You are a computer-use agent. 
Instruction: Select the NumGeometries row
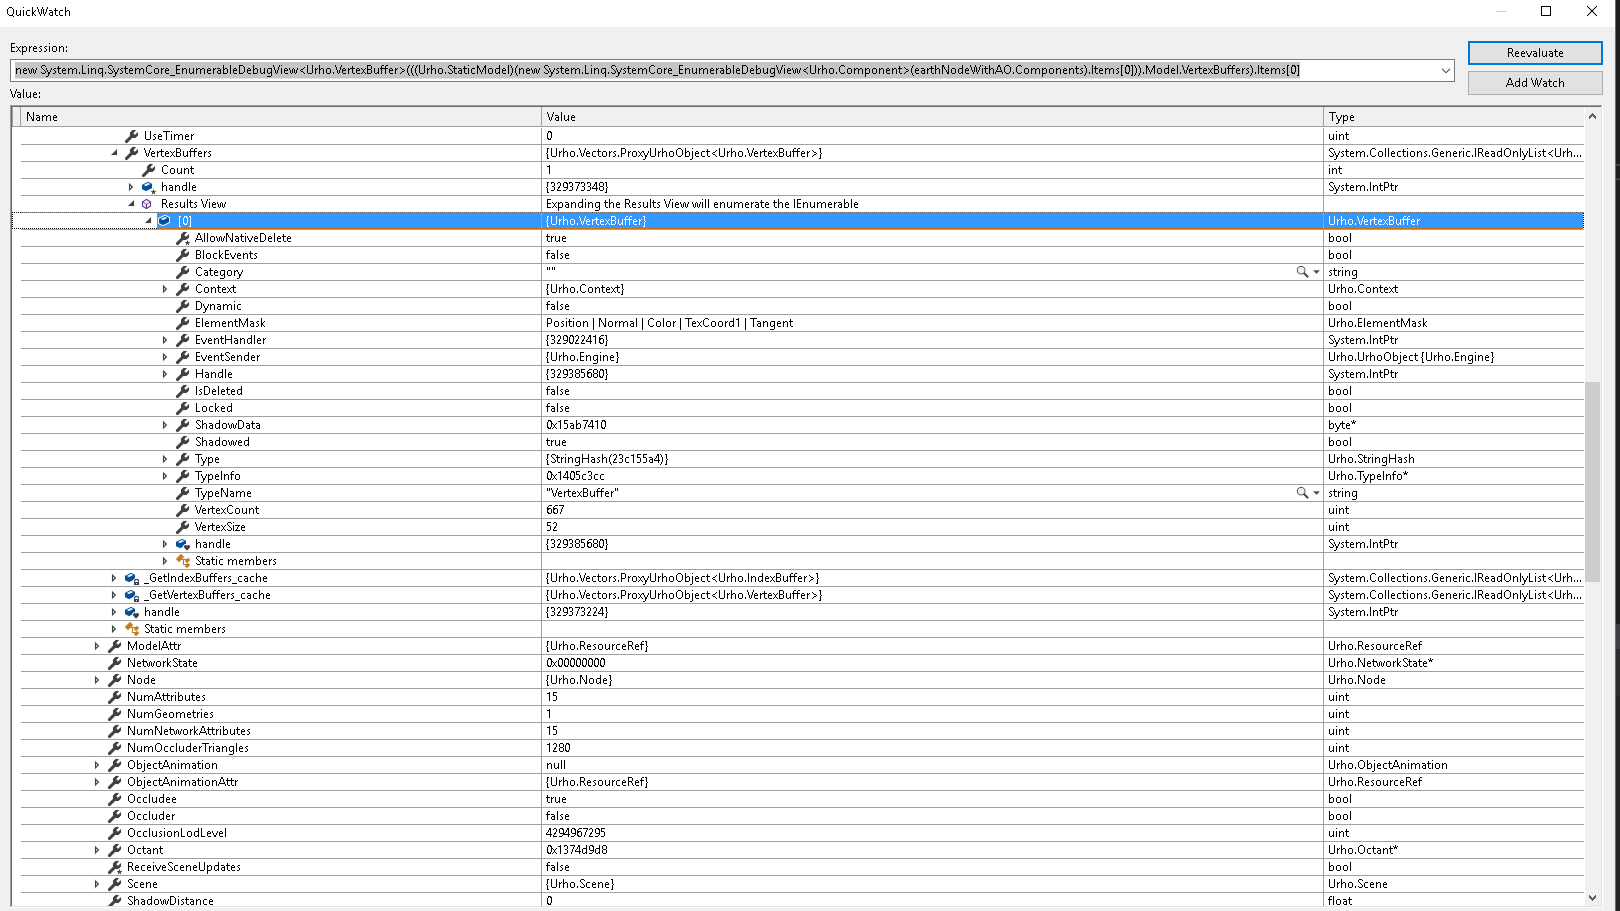pyautogui.click(x=802, y=714)
